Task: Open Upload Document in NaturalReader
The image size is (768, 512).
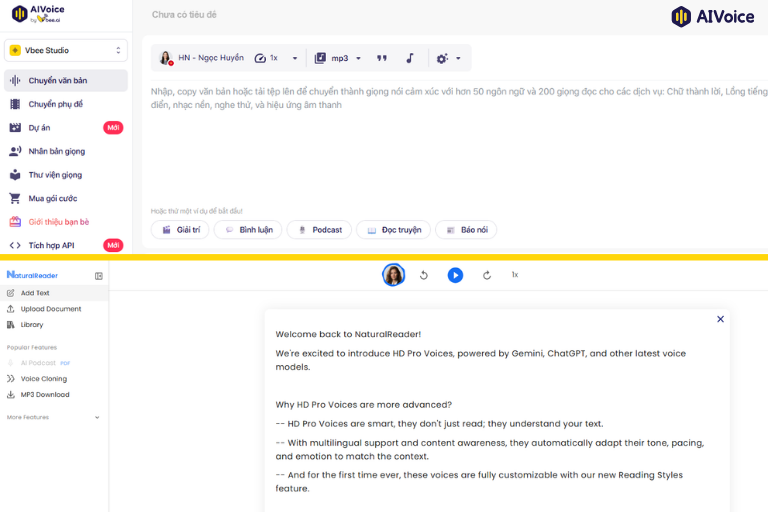Action: click(54, 309)
